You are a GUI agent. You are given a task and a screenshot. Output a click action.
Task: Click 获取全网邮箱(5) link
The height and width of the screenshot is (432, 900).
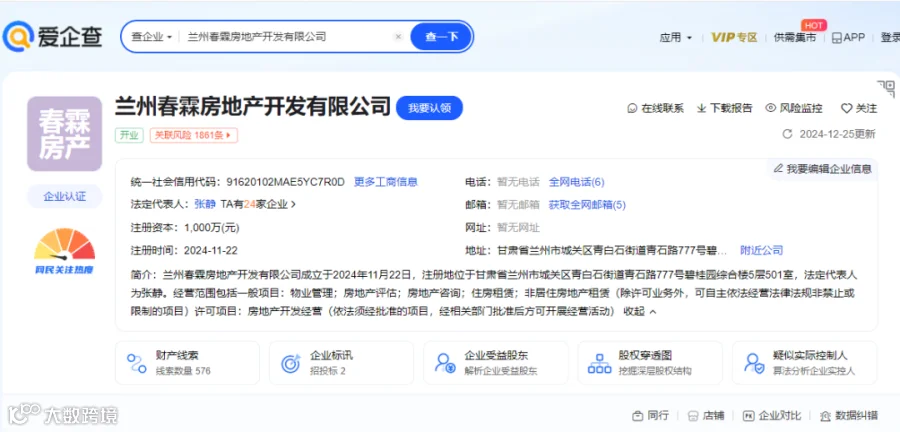pos(587,204)
